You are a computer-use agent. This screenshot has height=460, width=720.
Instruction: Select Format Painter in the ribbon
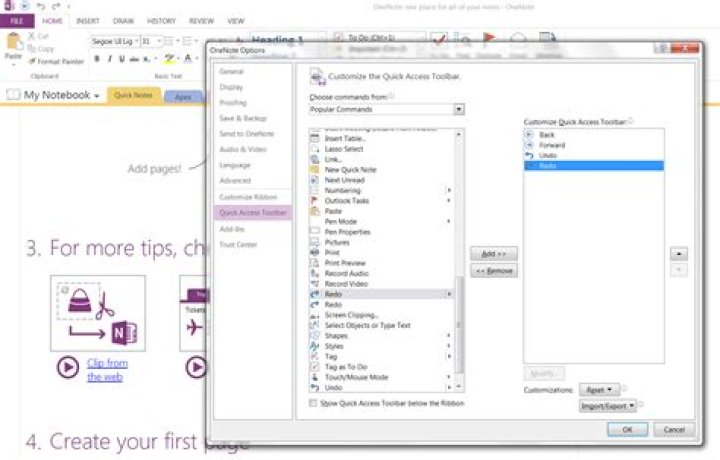[56, 61]
